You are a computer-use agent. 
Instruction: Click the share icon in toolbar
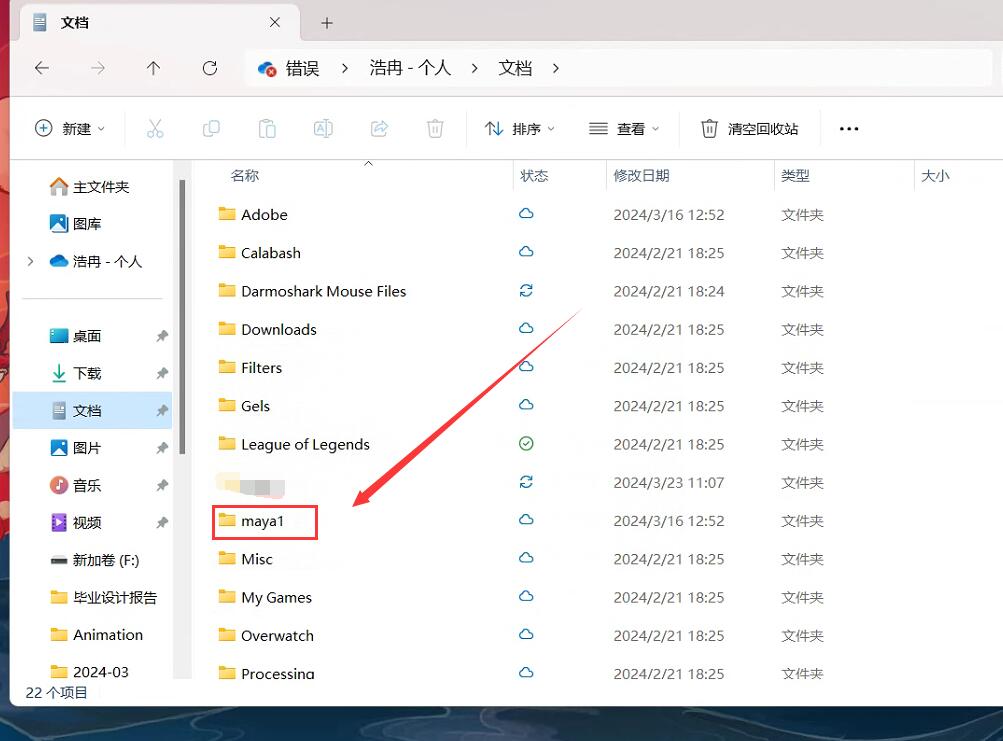(379, 128)
